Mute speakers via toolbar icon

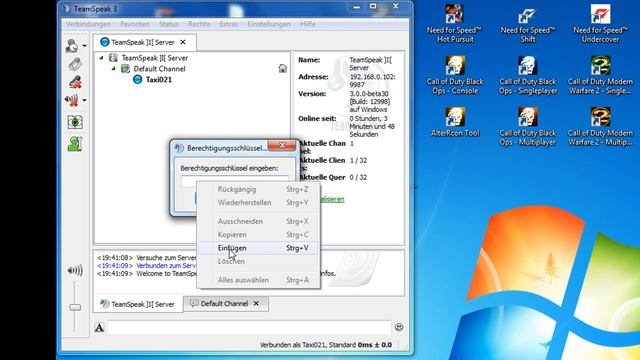[72, 100]
